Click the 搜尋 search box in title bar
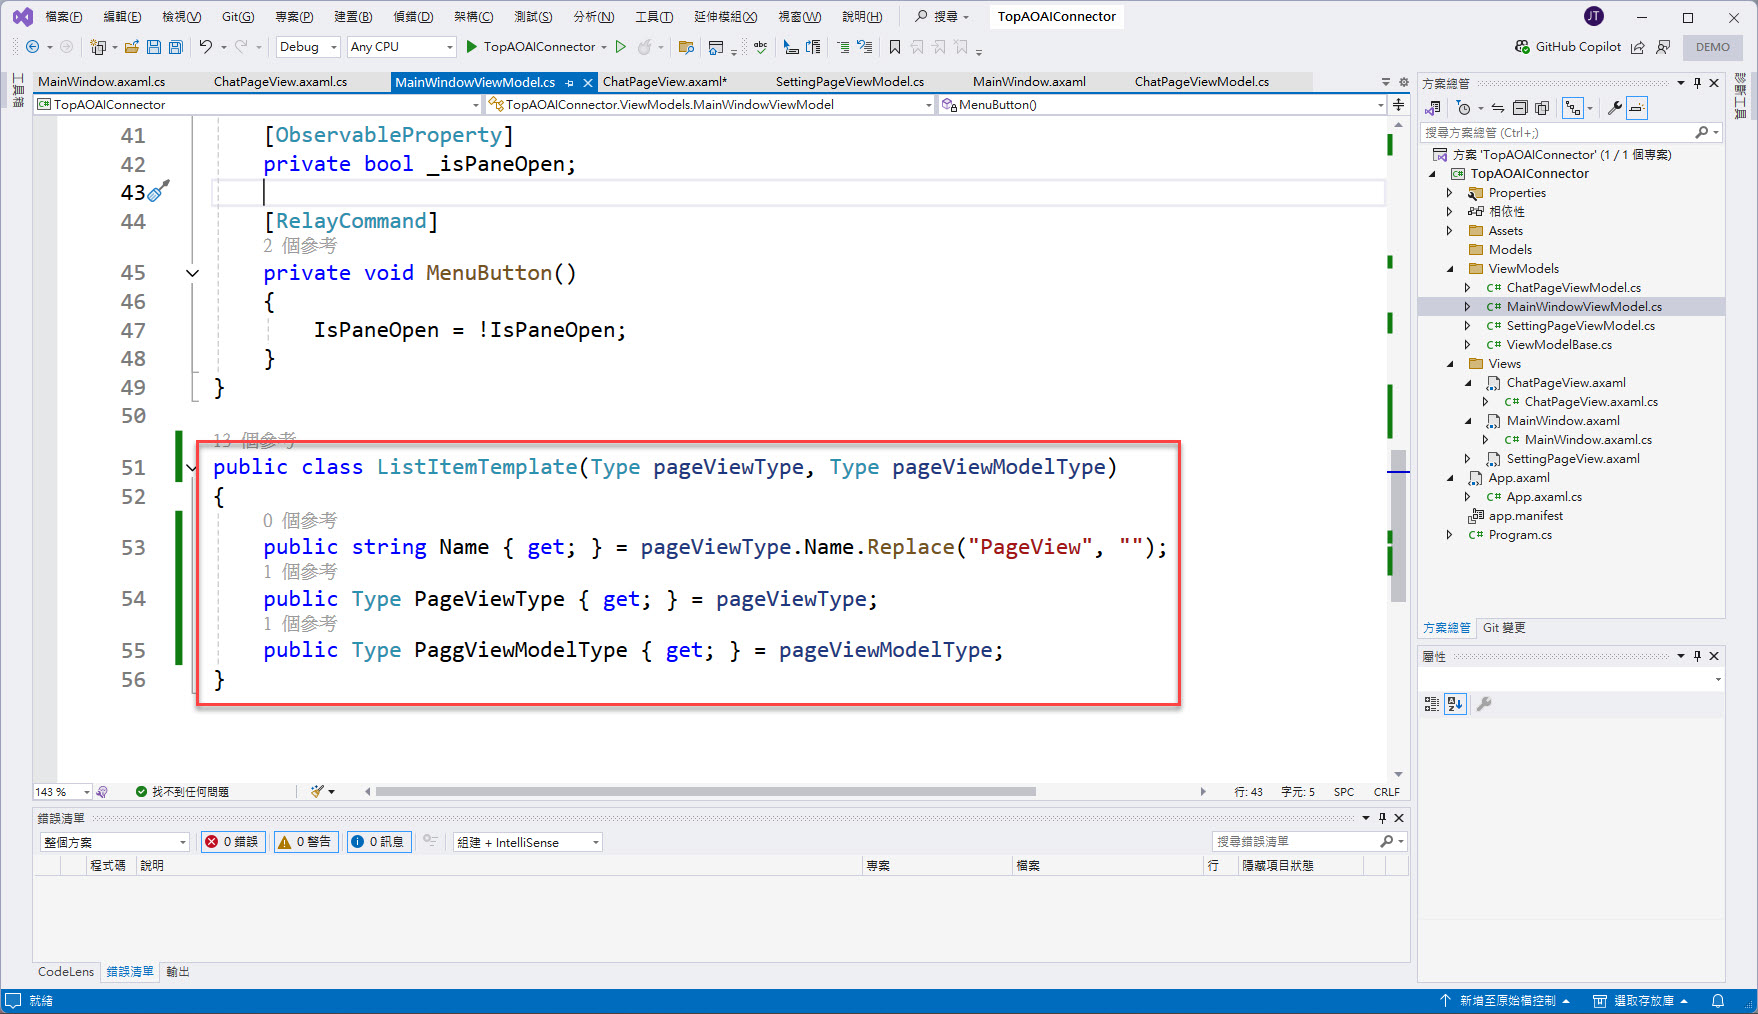The width and height of the screenshot is (1758, 1014). [942, 17]
